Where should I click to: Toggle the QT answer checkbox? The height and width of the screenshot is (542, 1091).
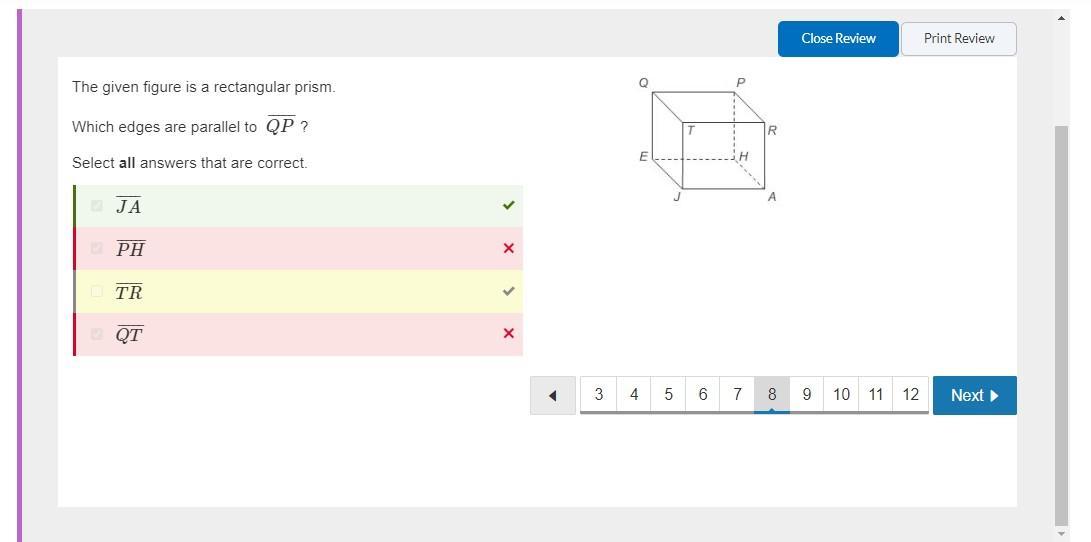tap(97, 334)
